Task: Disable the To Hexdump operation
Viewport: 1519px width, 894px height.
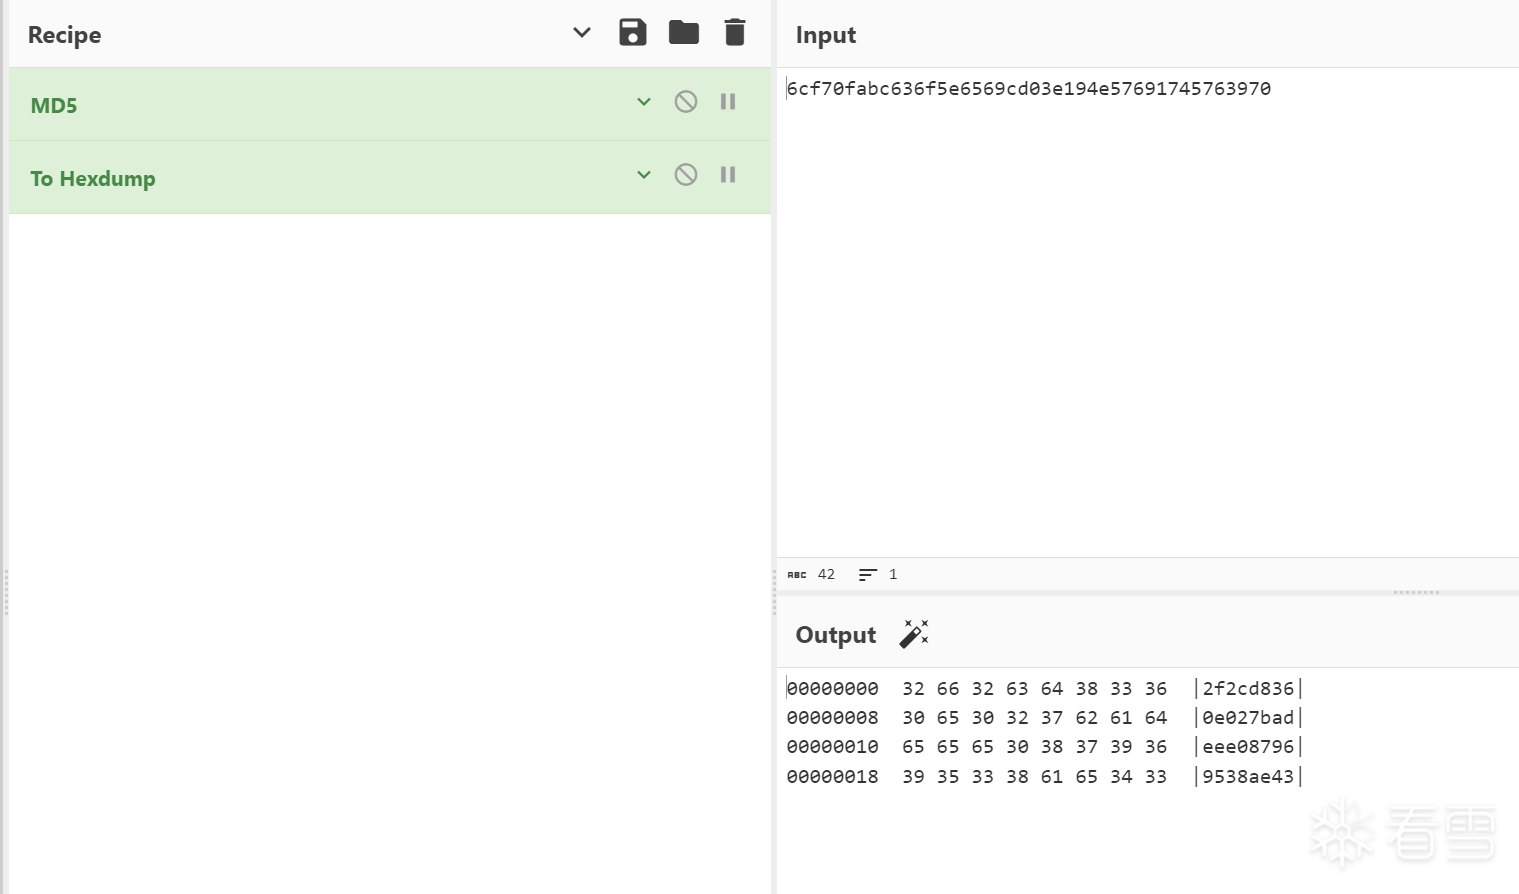Action: point(686,175)
